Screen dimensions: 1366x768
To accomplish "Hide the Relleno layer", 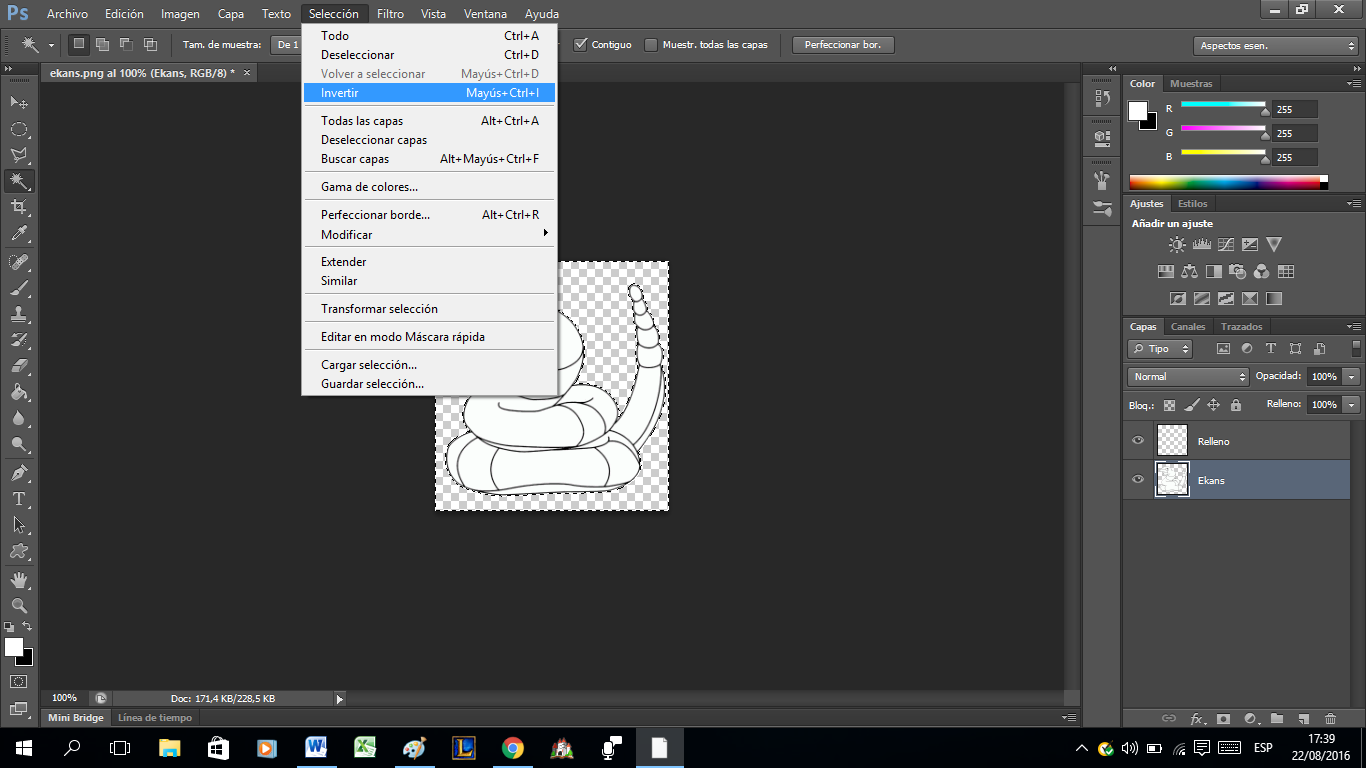I will pyautogui.click(x=1137, y=440).
